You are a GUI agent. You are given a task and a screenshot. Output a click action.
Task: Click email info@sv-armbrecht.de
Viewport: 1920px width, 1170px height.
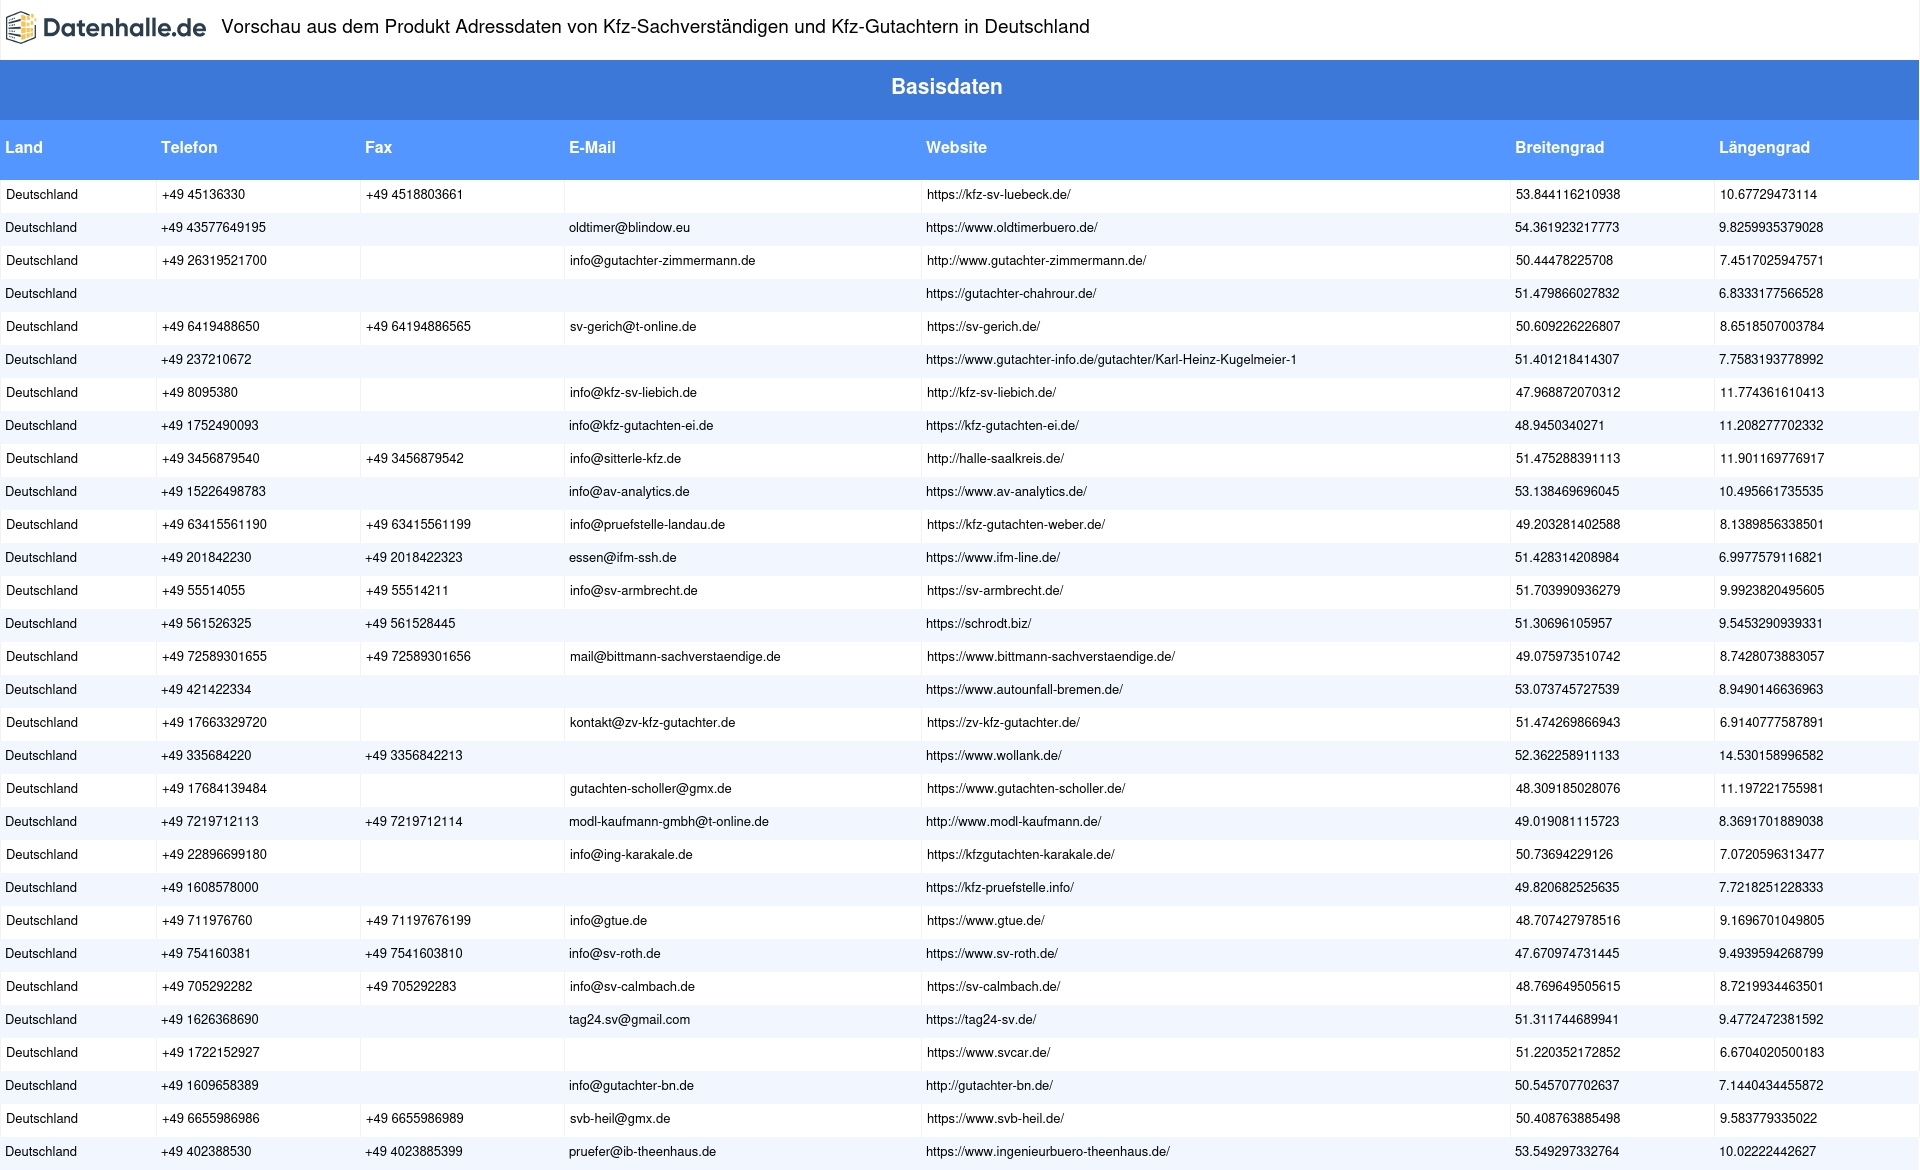point(634,591)
